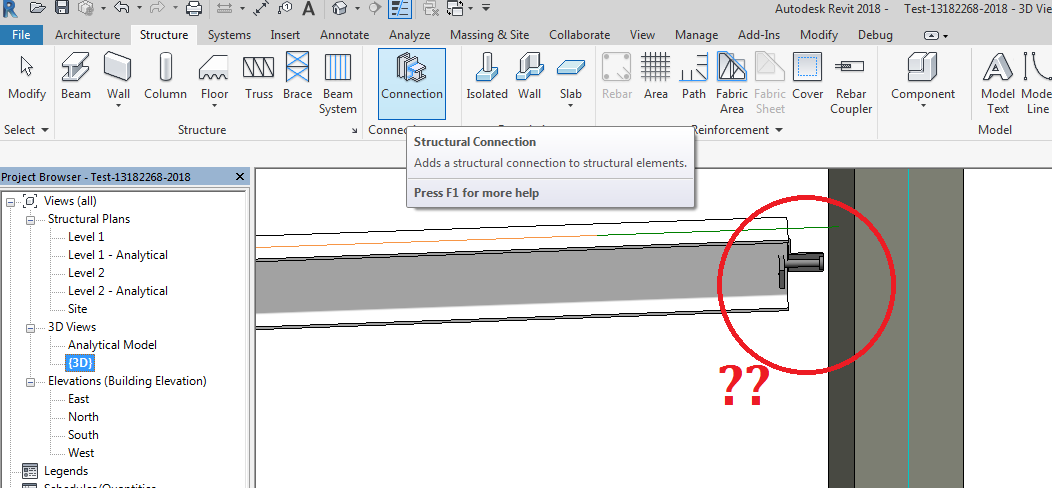
Task: Collapse the 3D Views node
Action: point(30,327)
